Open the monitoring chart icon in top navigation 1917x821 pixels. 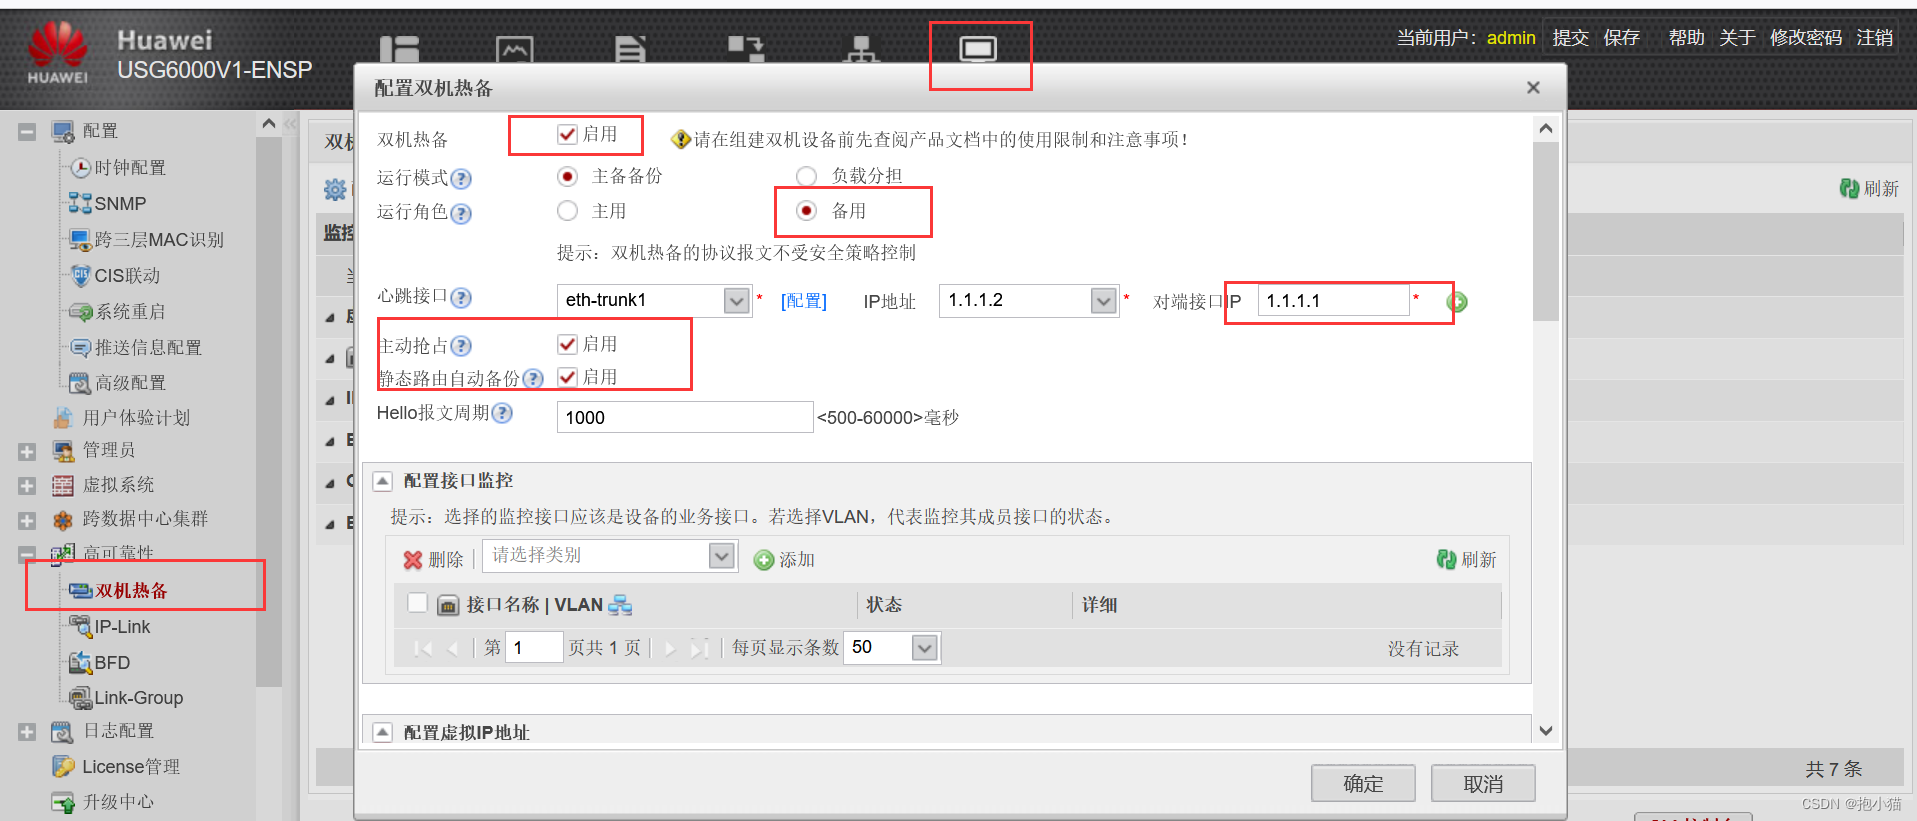(x=514, y=49)
